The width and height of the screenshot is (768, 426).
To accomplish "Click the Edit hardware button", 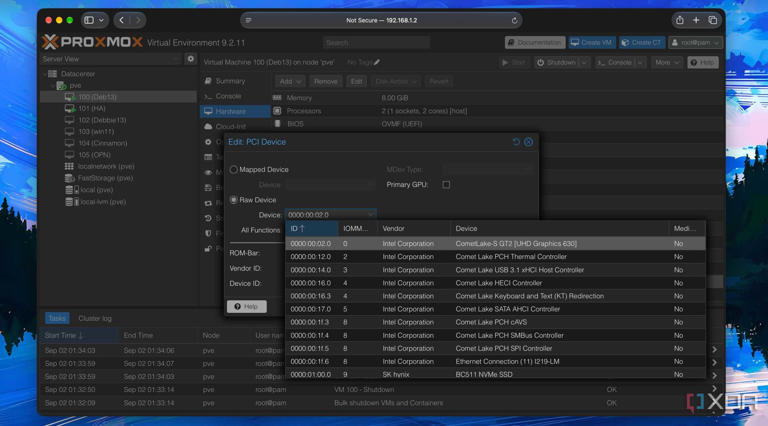I will click(356, 81).
